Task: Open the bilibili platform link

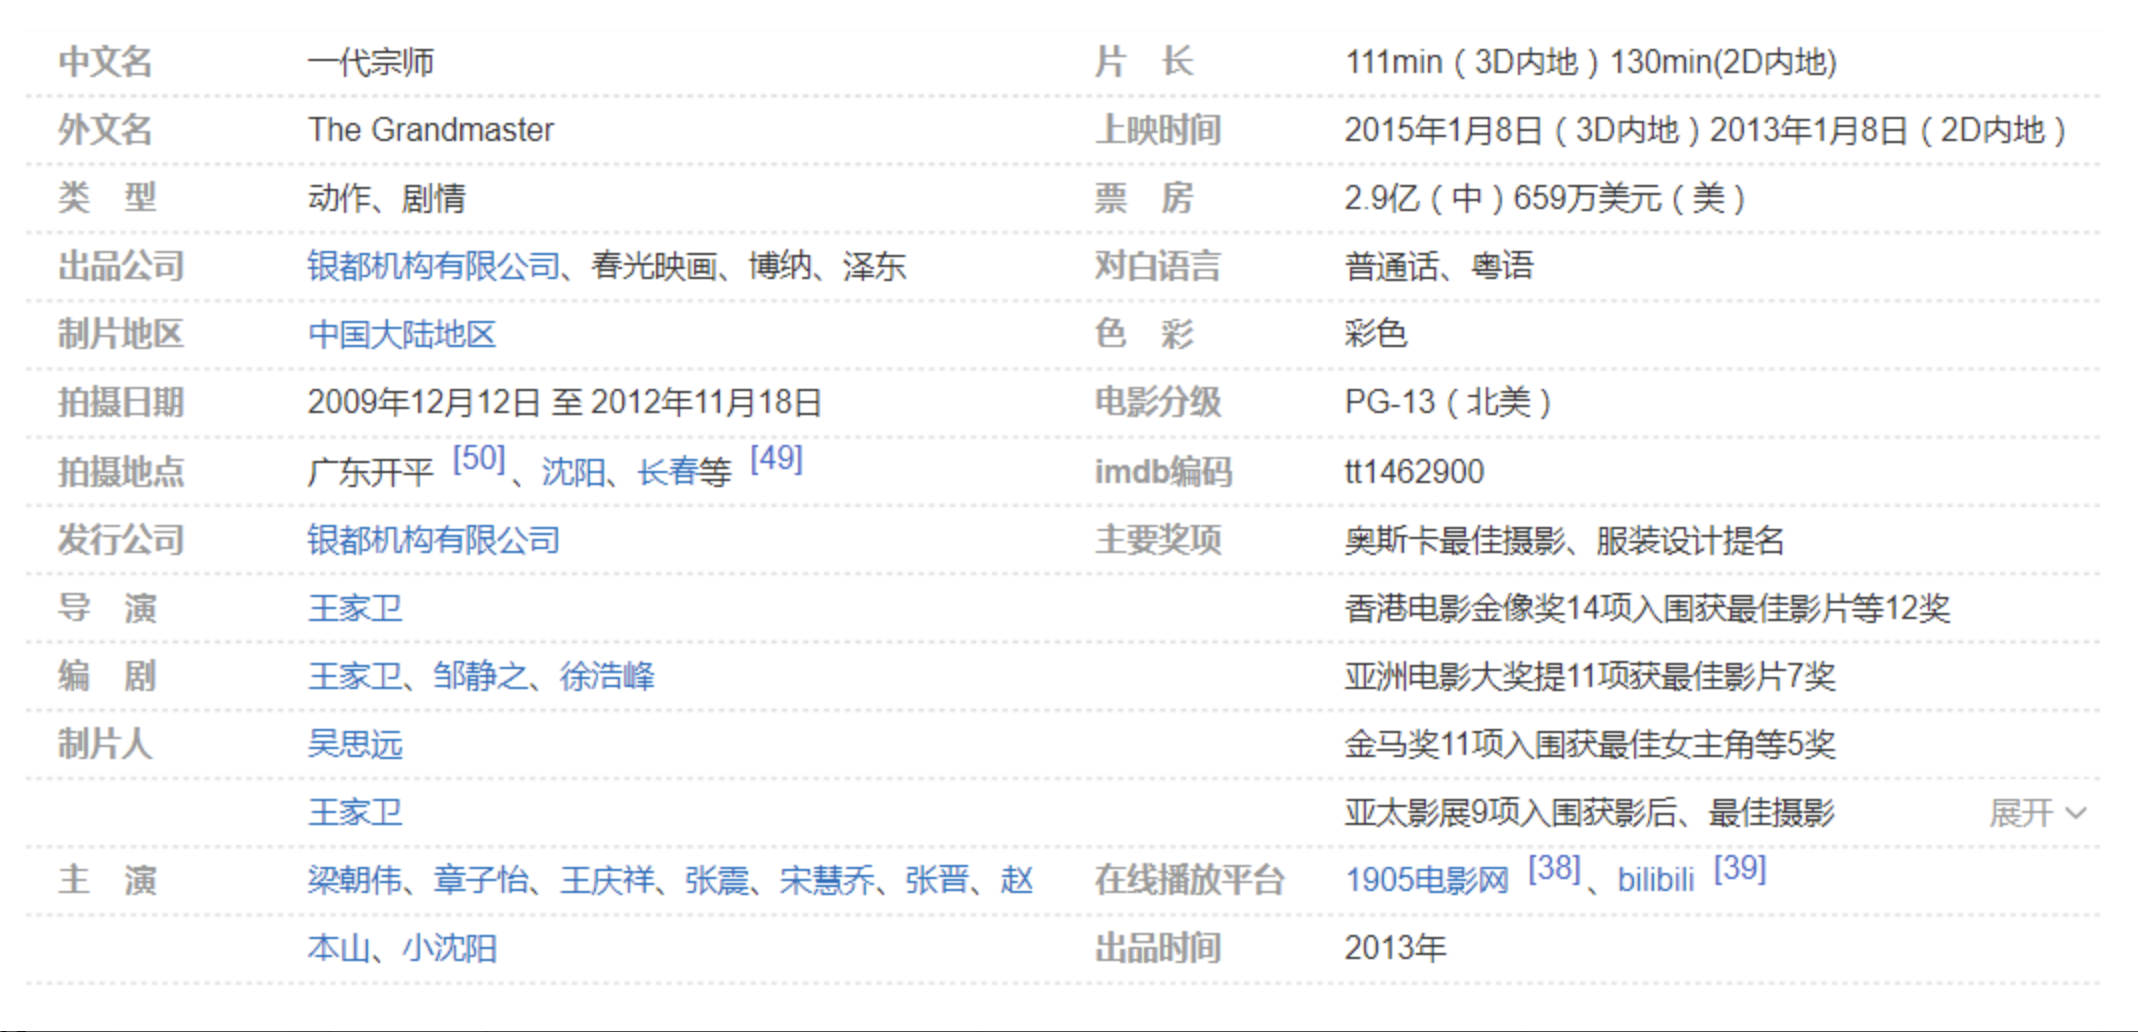Action: [1656, 880]
